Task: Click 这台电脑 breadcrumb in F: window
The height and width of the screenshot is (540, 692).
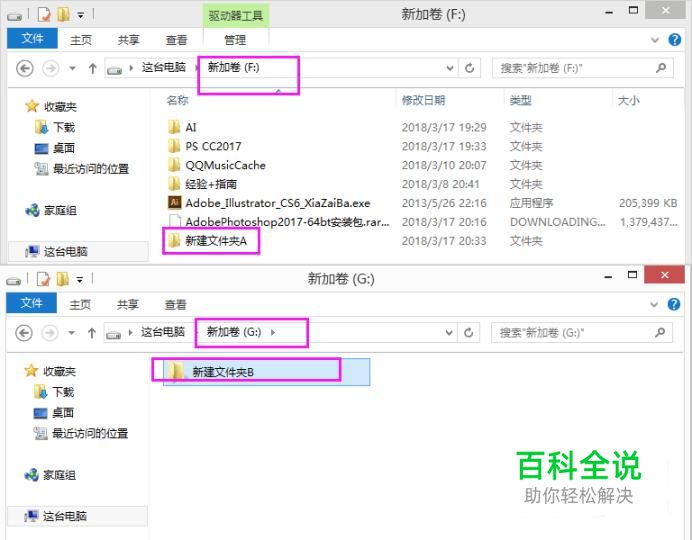Action: click(x=163, y=68)
